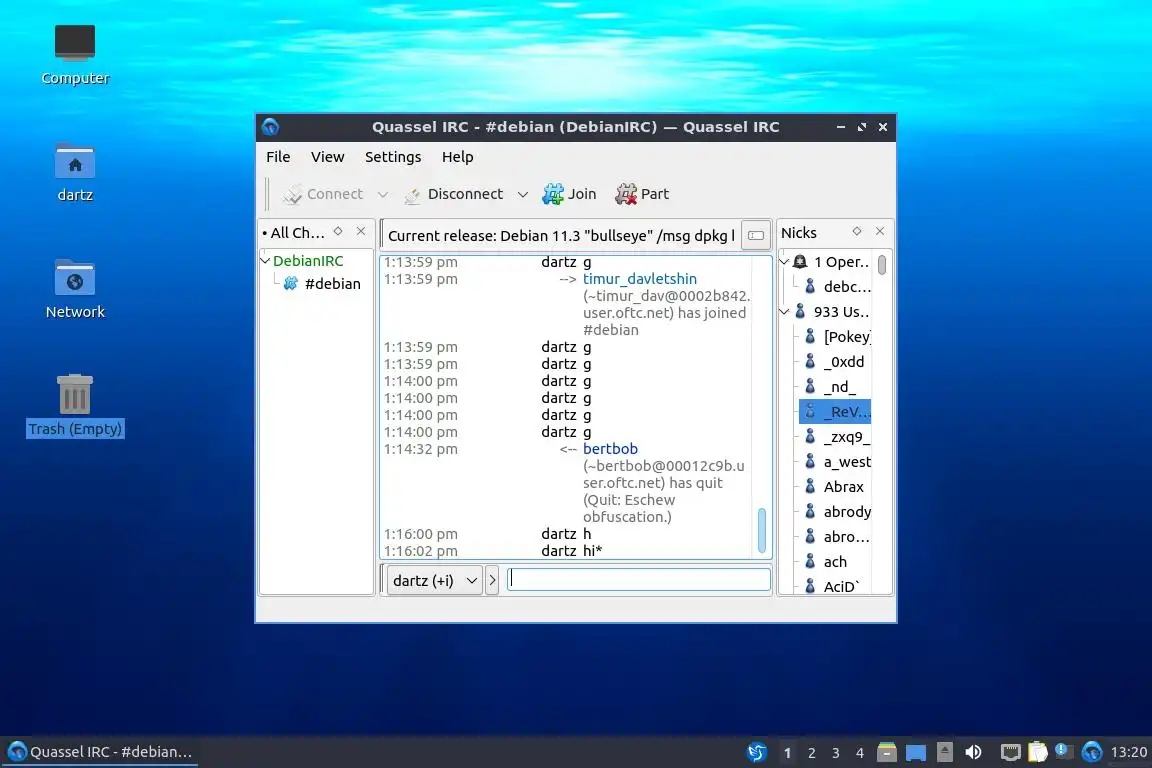The height and width of the screenshot is (768, 1152).
Task: Open the File menu
Action: (x=278, y=157)
